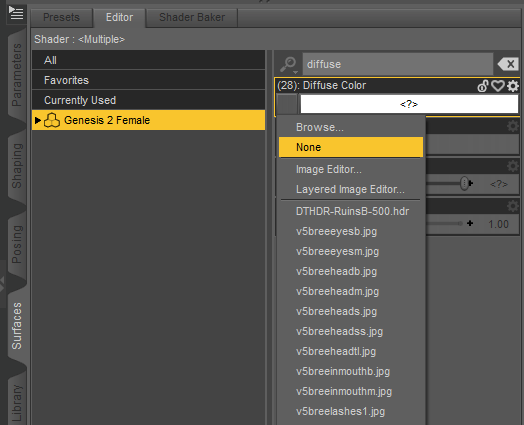Click the white Diffuse Color swatch

click(x=409, y=104)
